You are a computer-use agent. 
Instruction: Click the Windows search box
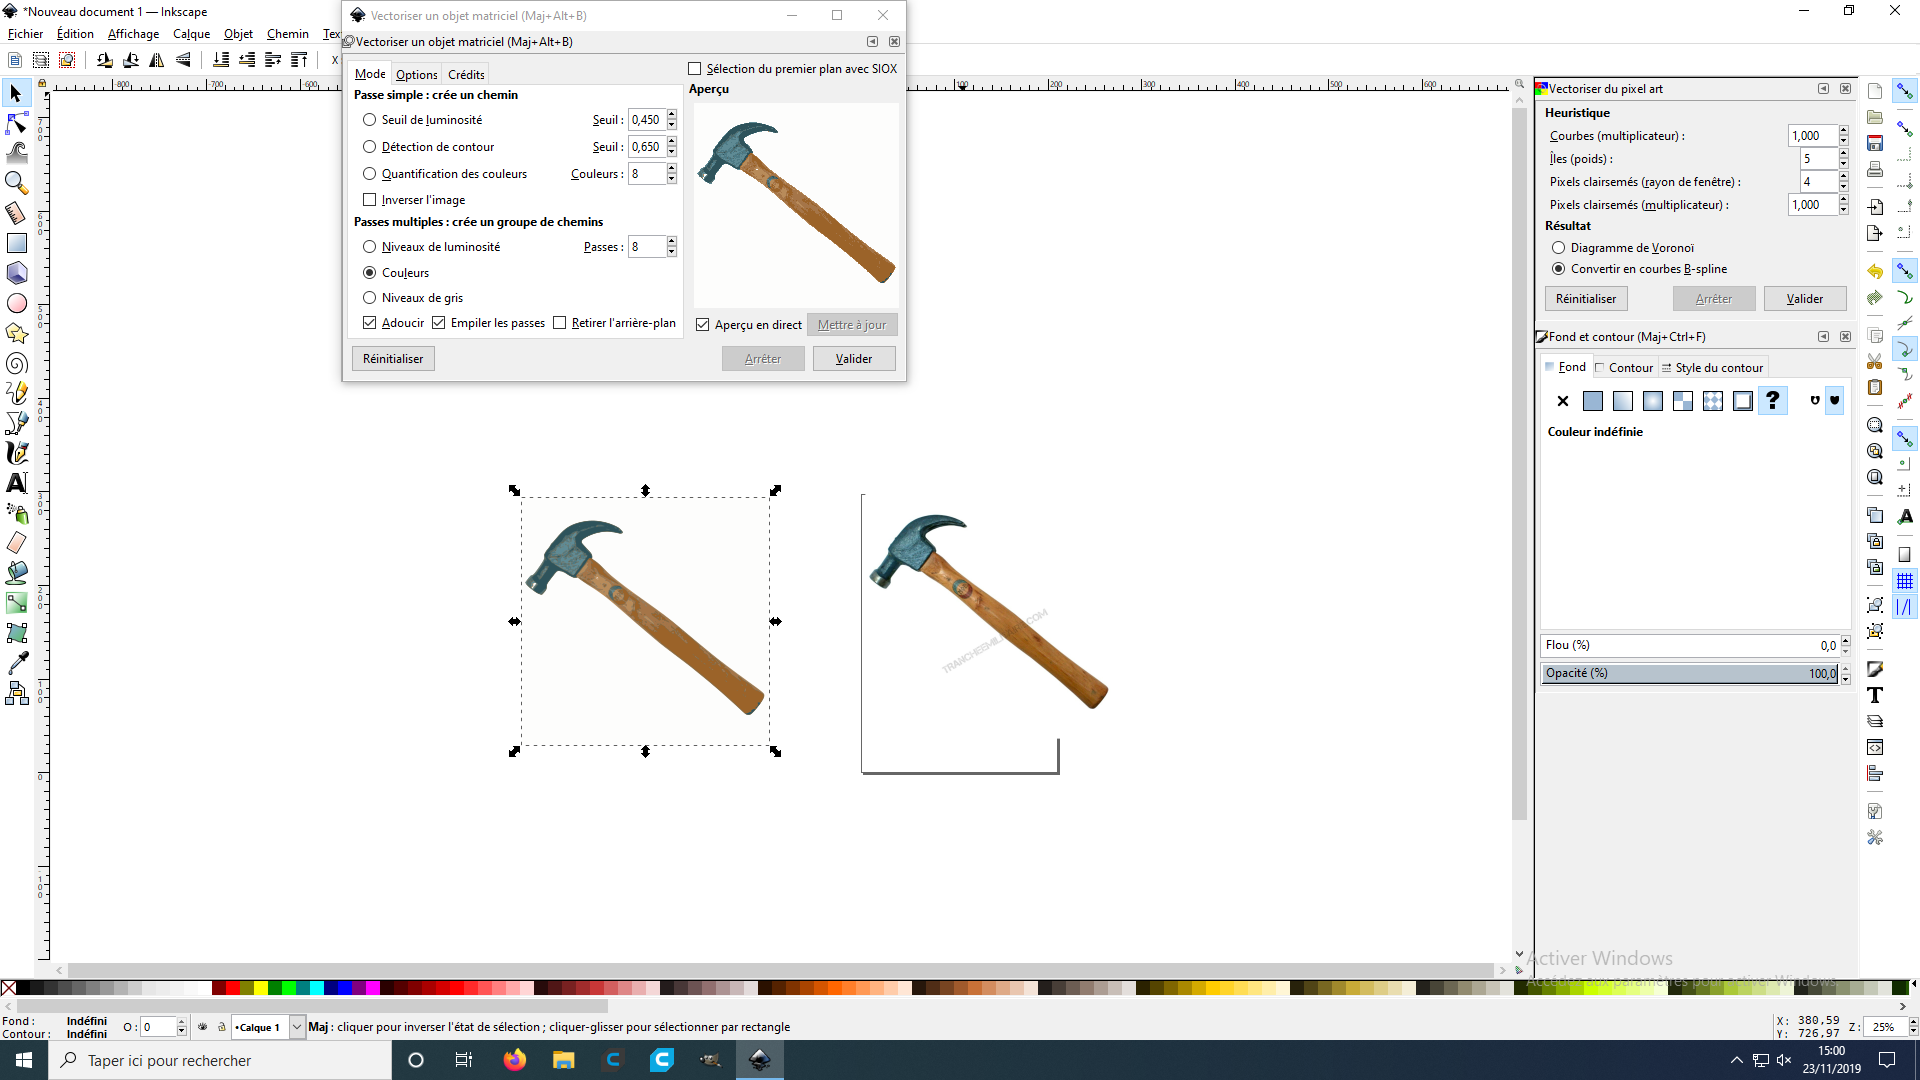[220, 1060]
